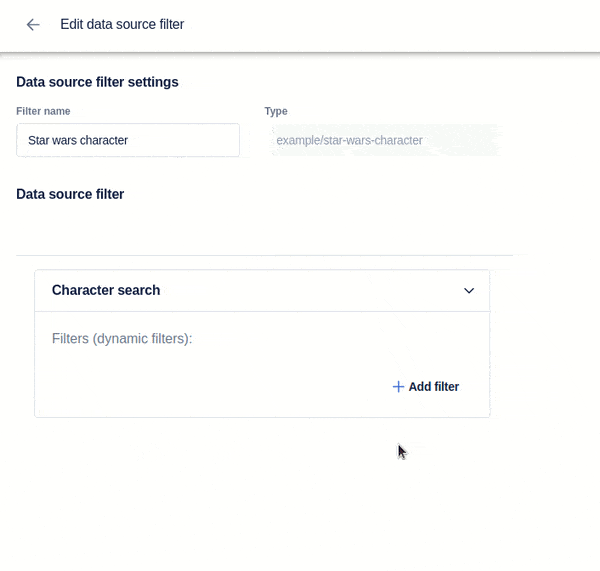Click the 'Filters (dynamic filters):' text
The height and width of the screenshot is (571, 600).
click(x=122, y=339)
